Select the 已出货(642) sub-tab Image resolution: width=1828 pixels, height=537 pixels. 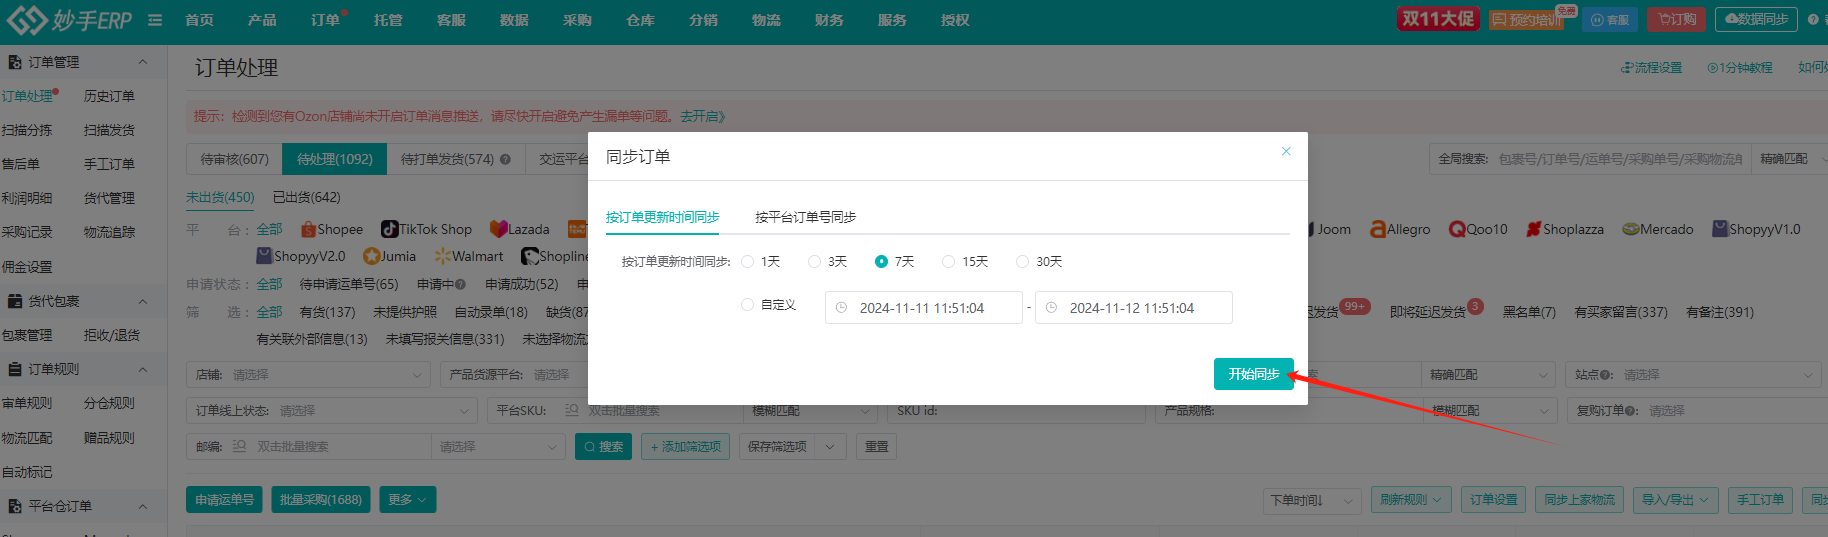tap(307, 197)
